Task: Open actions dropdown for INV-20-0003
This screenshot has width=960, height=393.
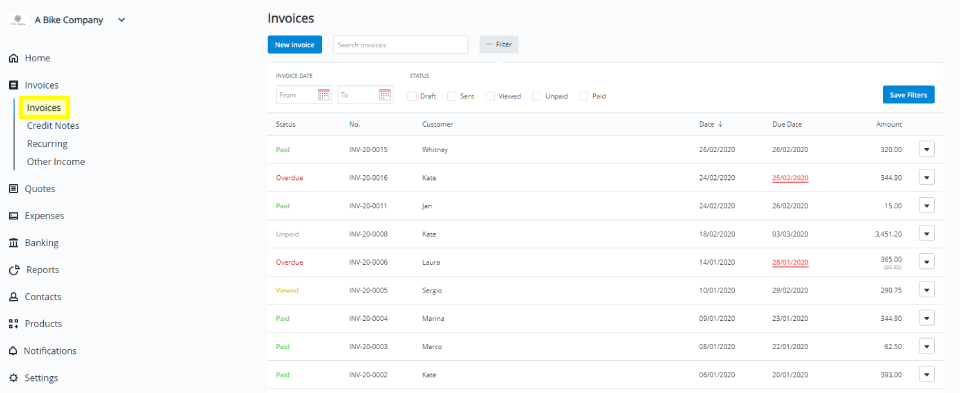Action: (x=926, y=346)
